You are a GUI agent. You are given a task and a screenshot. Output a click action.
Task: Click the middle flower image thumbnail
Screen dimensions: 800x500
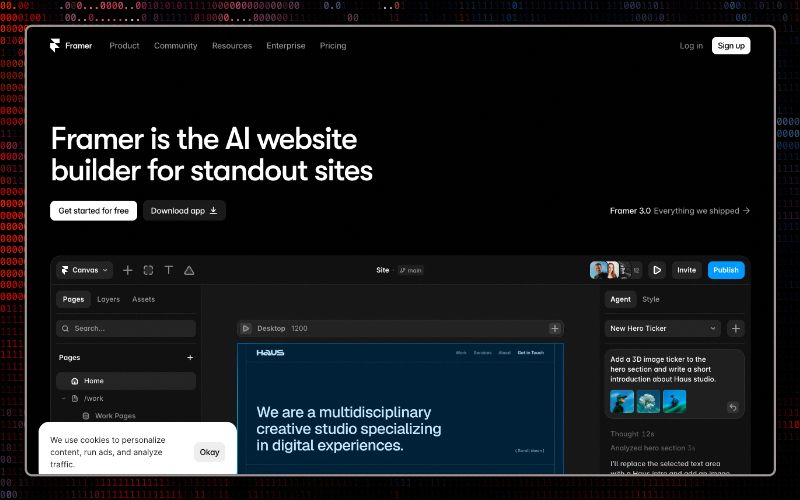(x=648, y=402)
